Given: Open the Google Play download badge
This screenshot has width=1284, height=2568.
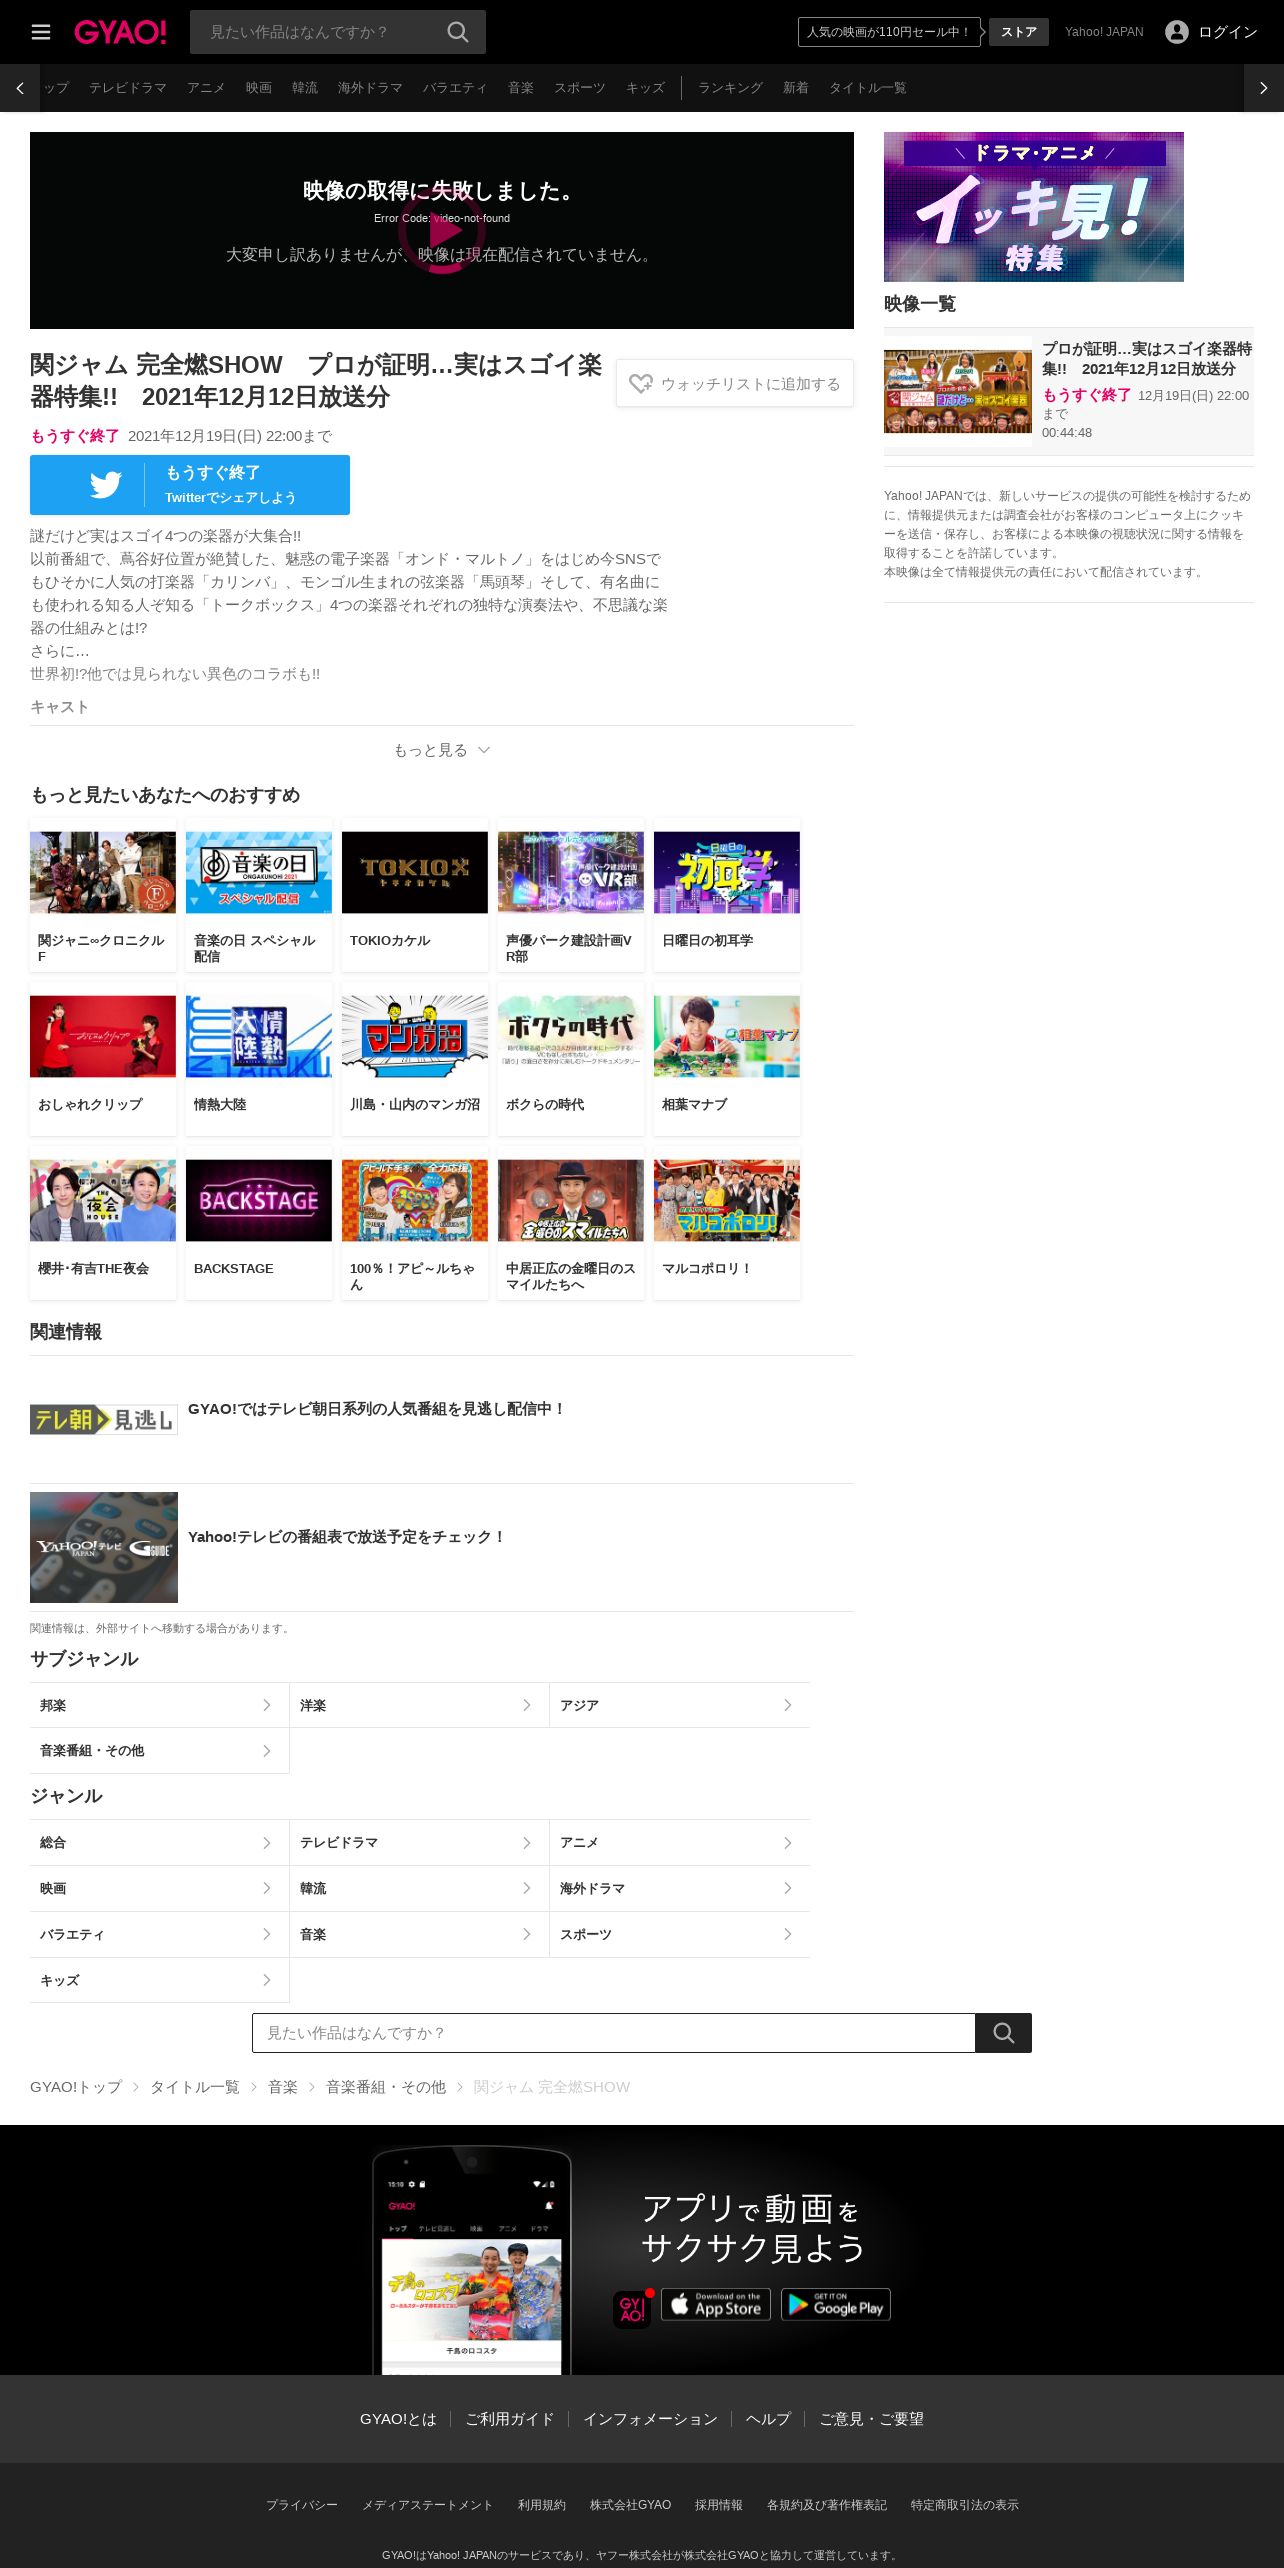Looking at the screenshot, I should (x=836, y=2304).
